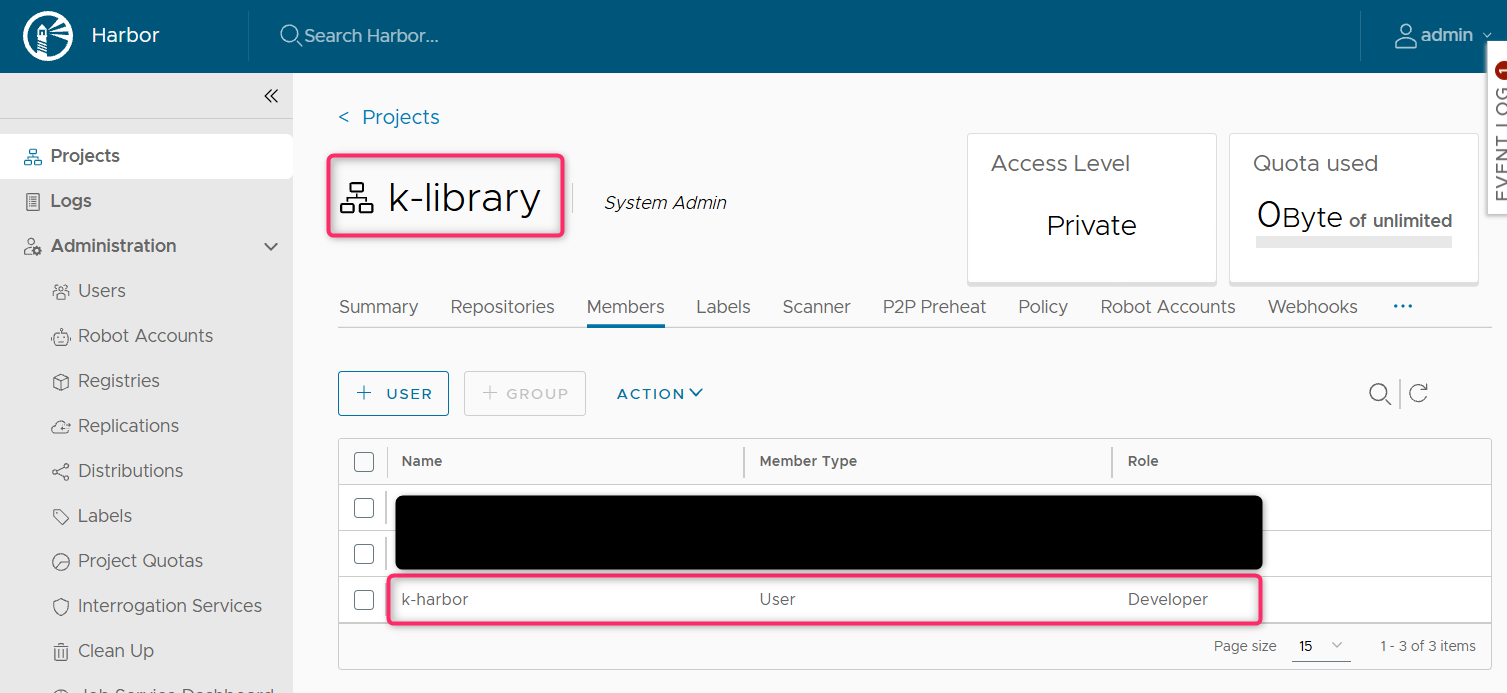The image size is (1507, 693).
Task: Click the Administration gear-user icon
Action: click(x=33, y=246)
